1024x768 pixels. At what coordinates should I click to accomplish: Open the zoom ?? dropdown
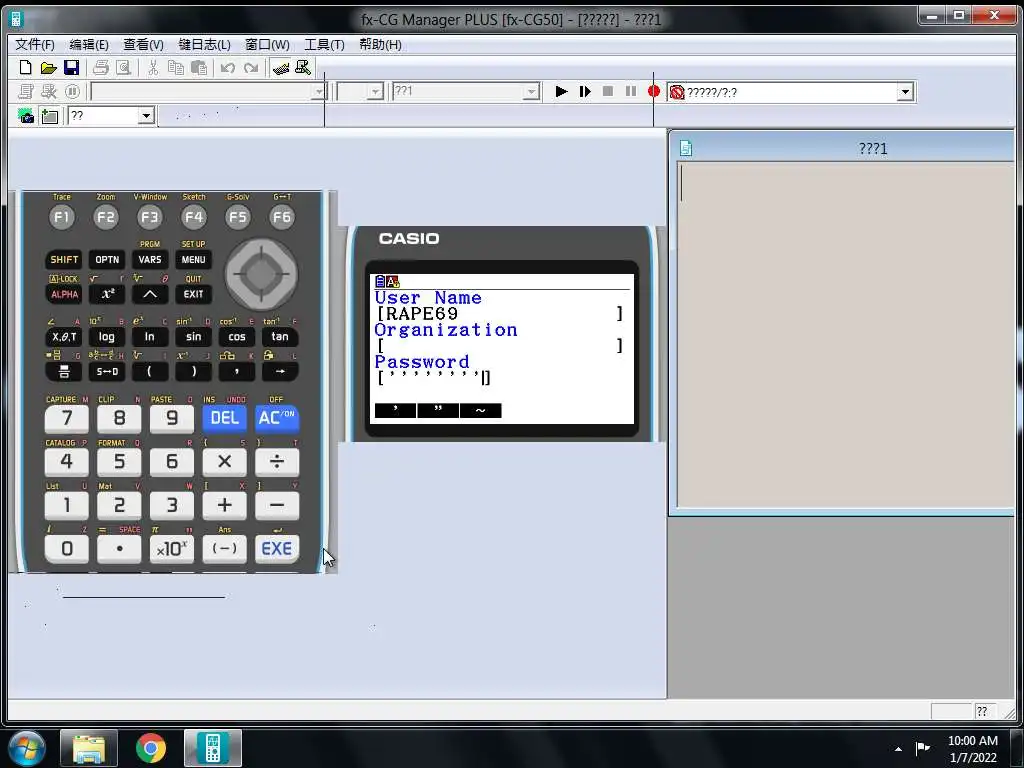point(146,116)
